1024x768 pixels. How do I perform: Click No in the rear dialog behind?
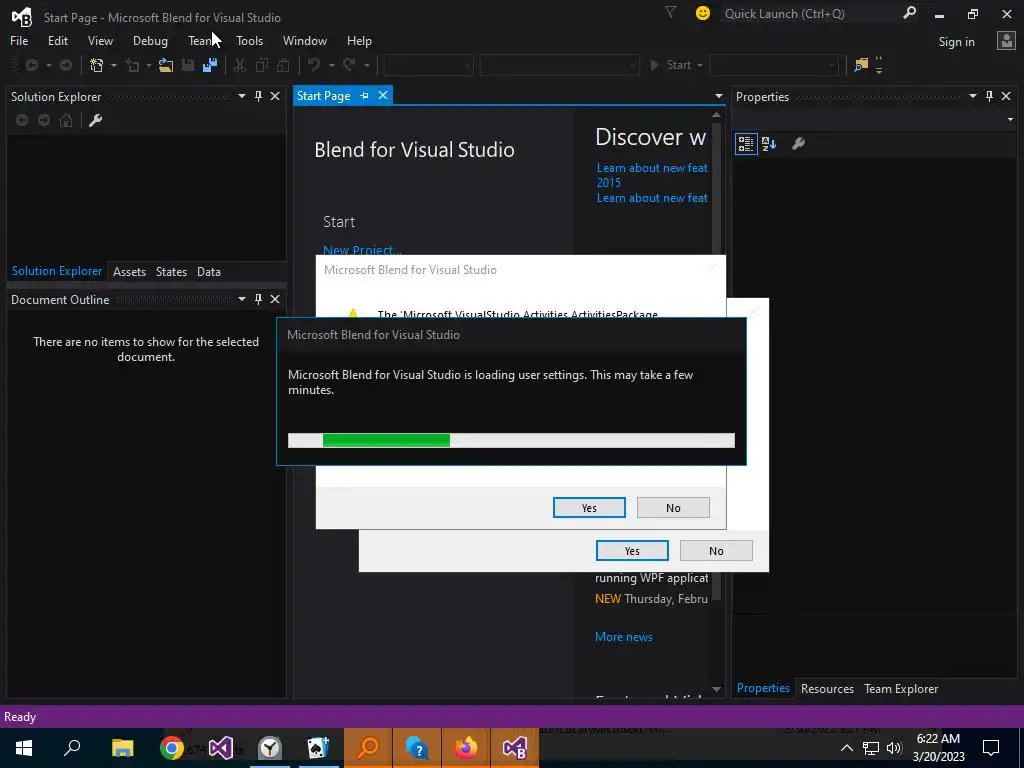[x=716, y=551]
